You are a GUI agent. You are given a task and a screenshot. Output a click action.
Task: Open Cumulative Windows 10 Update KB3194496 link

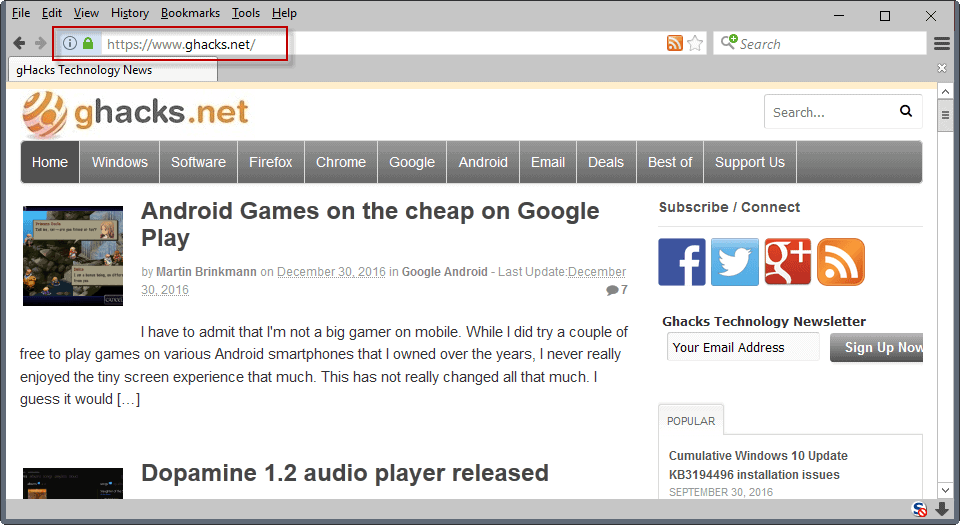759,465
